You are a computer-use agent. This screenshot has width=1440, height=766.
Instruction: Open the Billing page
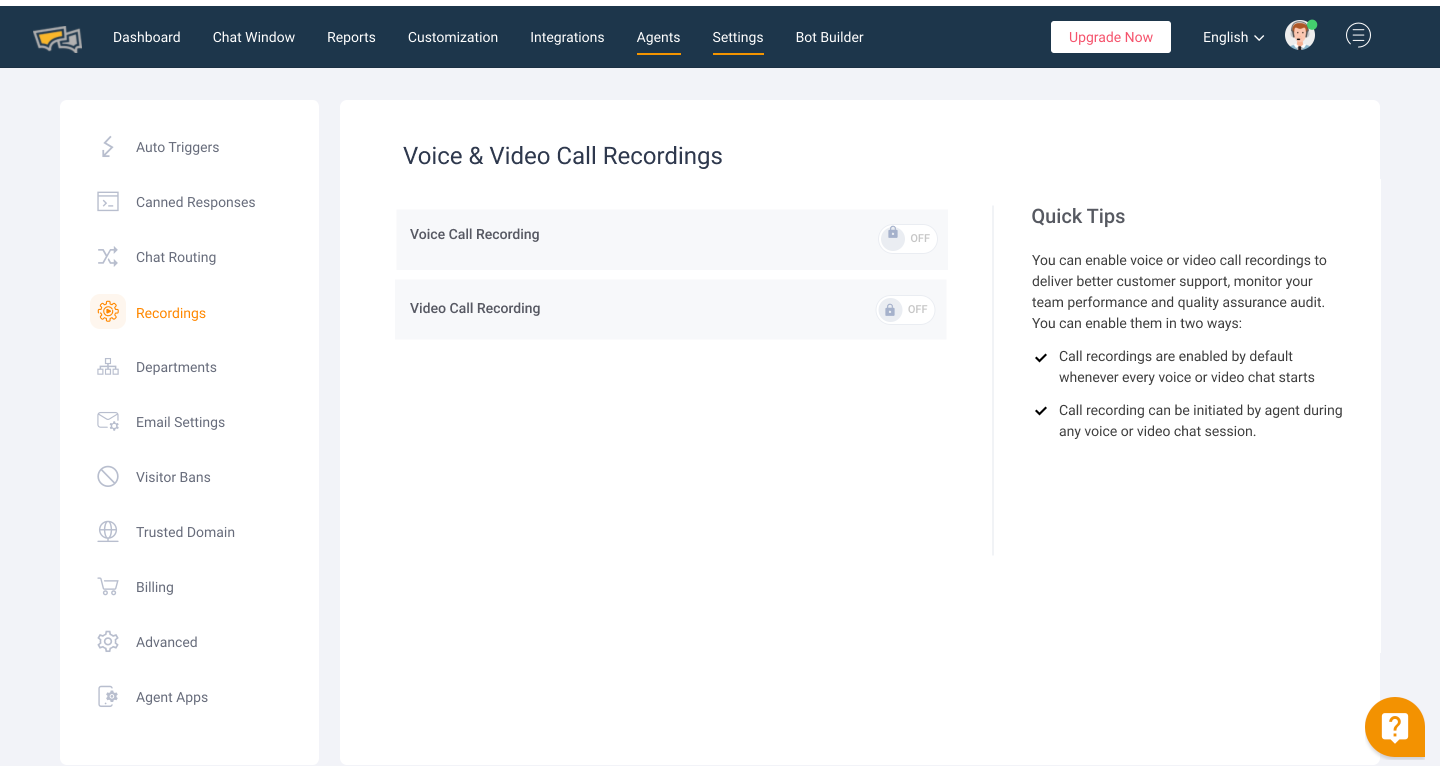click(155, 587)
